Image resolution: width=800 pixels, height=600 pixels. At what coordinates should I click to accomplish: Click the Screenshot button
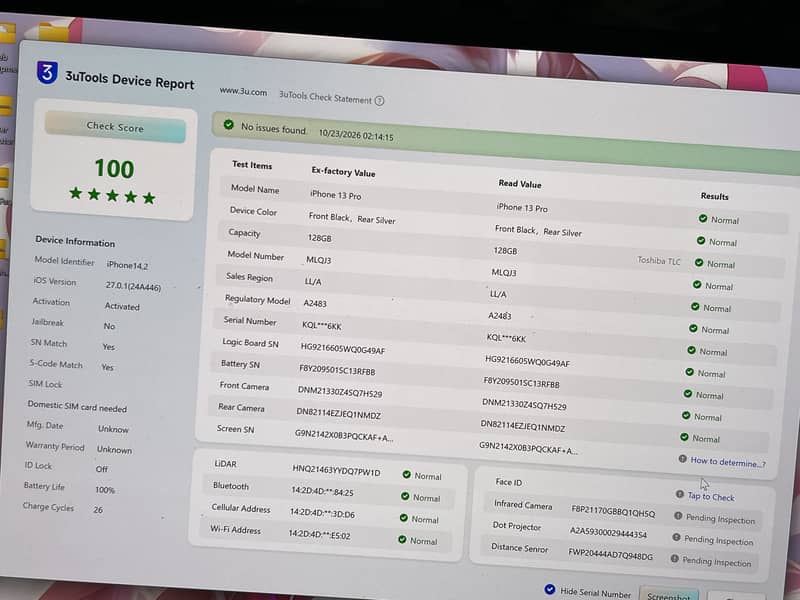click(669, 595)
